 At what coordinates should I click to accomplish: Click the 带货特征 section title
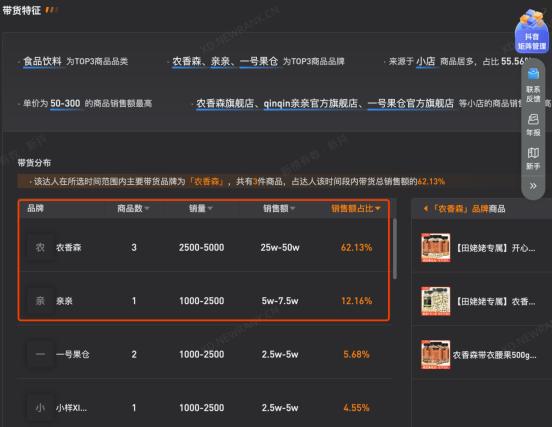[22, 10]
